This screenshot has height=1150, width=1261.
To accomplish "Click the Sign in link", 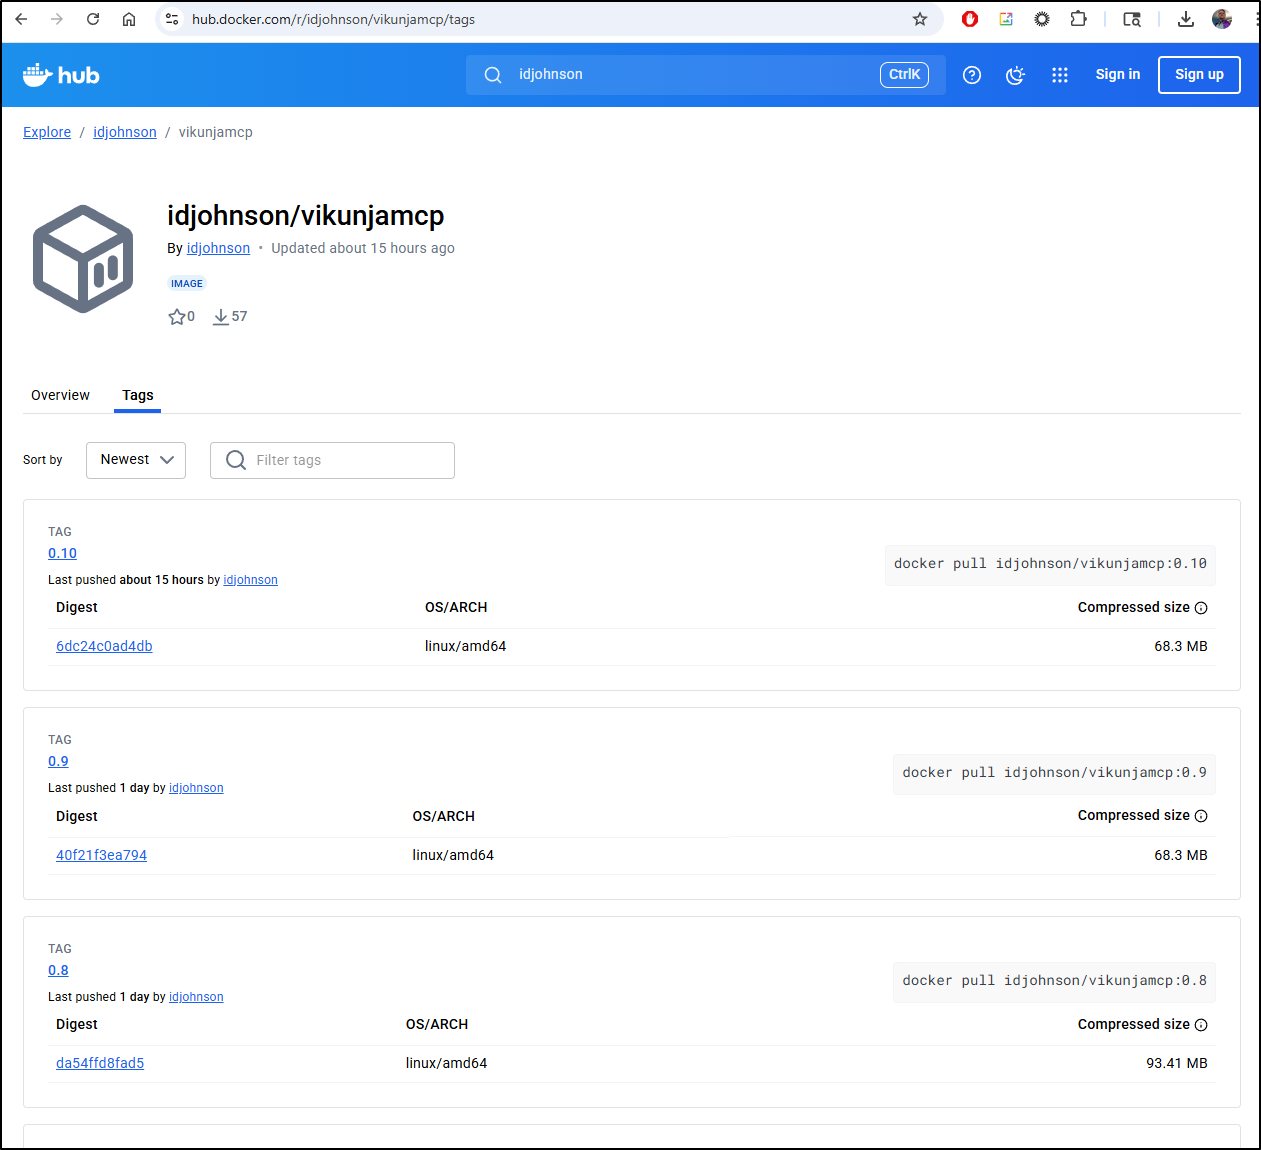I will click(x=1117, y=75).
